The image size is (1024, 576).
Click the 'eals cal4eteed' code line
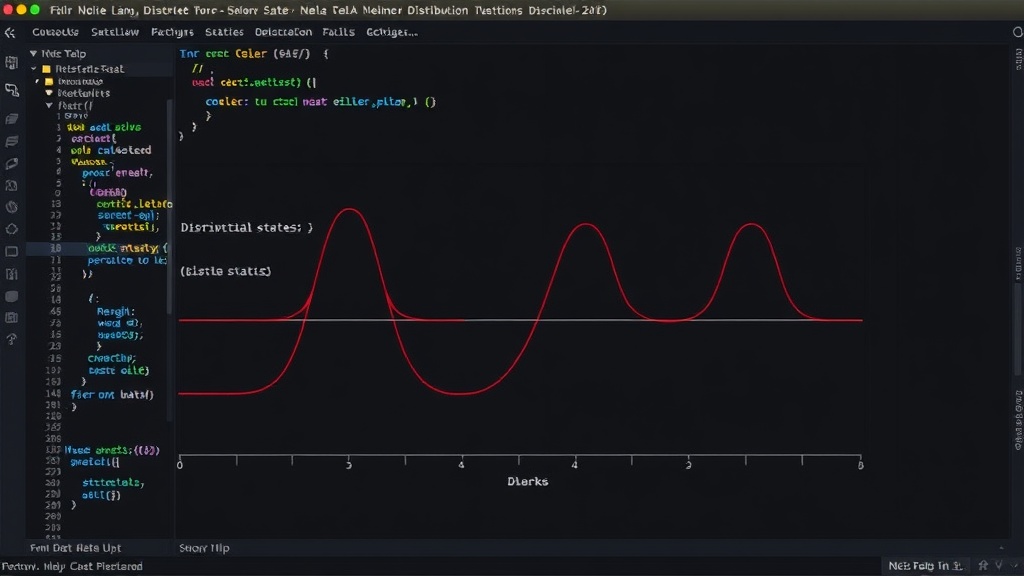111,150
